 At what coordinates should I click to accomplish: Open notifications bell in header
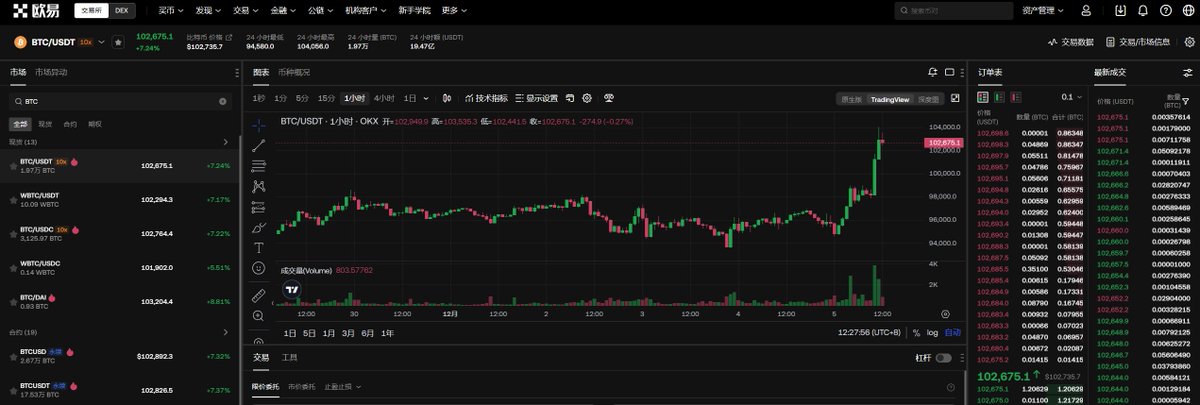(1143, 11)
